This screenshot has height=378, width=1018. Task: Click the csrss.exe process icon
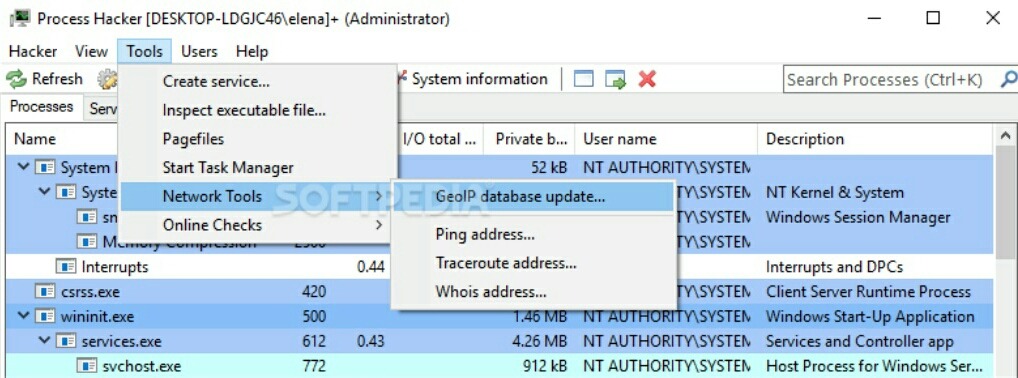[x=44, y=292]
